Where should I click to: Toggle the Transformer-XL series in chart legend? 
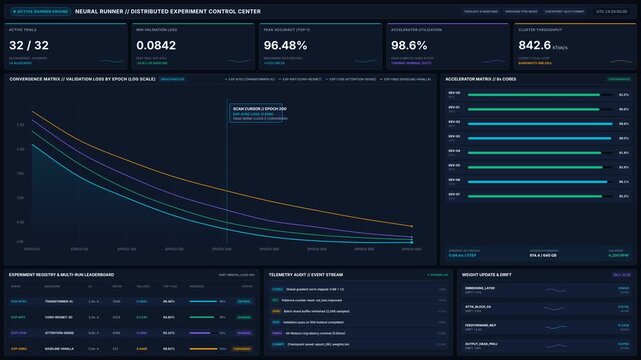tap(250, 79)
